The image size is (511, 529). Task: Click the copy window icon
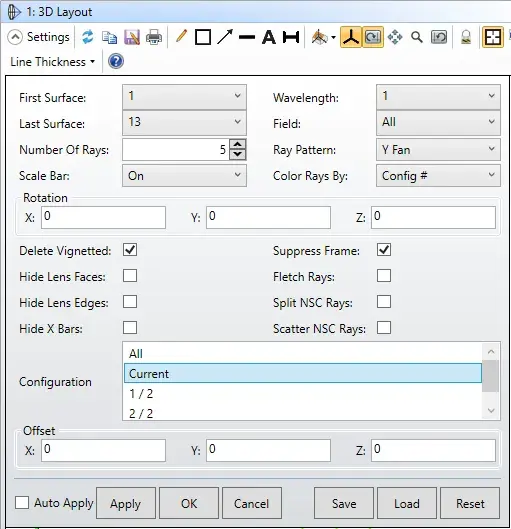click(109, 37)
